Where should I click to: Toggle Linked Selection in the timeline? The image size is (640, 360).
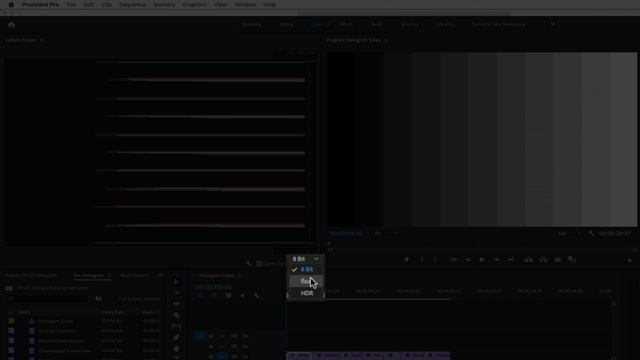tap(228, 295)
